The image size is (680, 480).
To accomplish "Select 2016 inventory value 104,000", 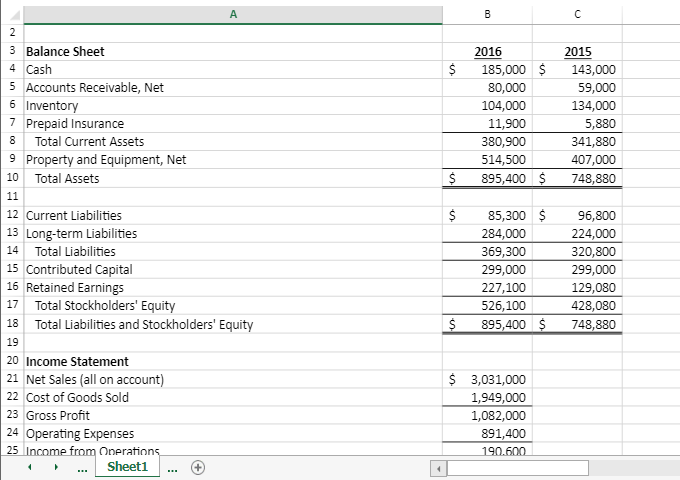I will (x=487, y=106).
